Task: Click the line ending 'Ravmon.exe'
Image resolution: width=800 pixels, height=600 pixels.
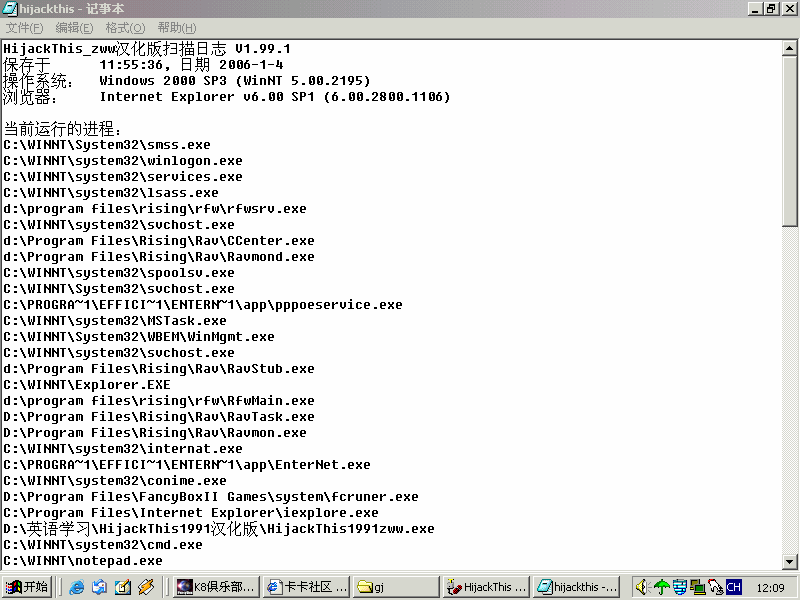Action: click(155, 433)
